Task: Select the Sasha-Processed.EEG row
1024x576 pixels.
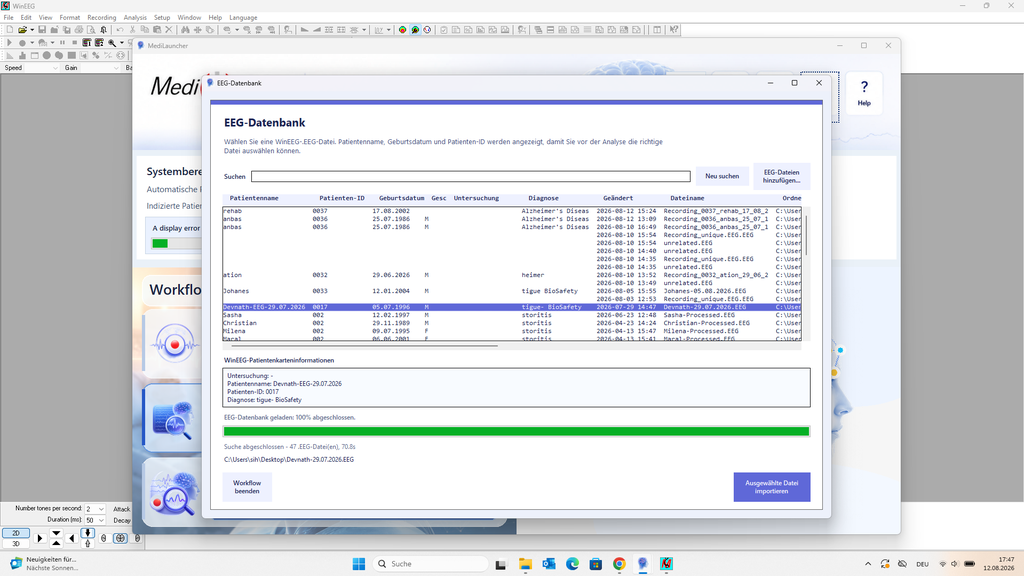Action: (x=512, y=315)
